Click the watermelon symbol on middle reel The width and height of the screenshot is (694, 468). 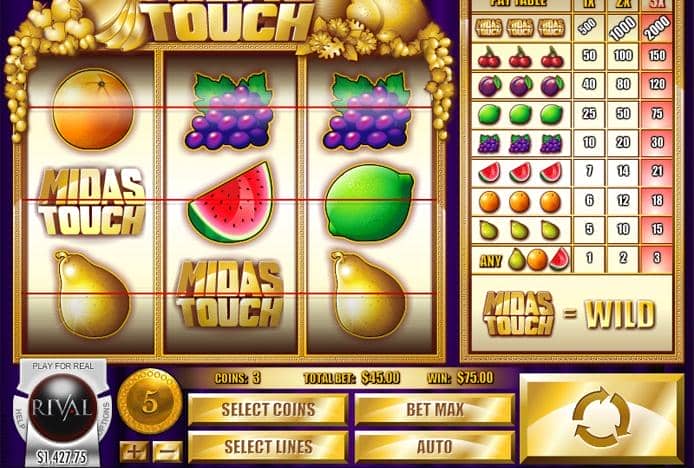tap(231, 202)
